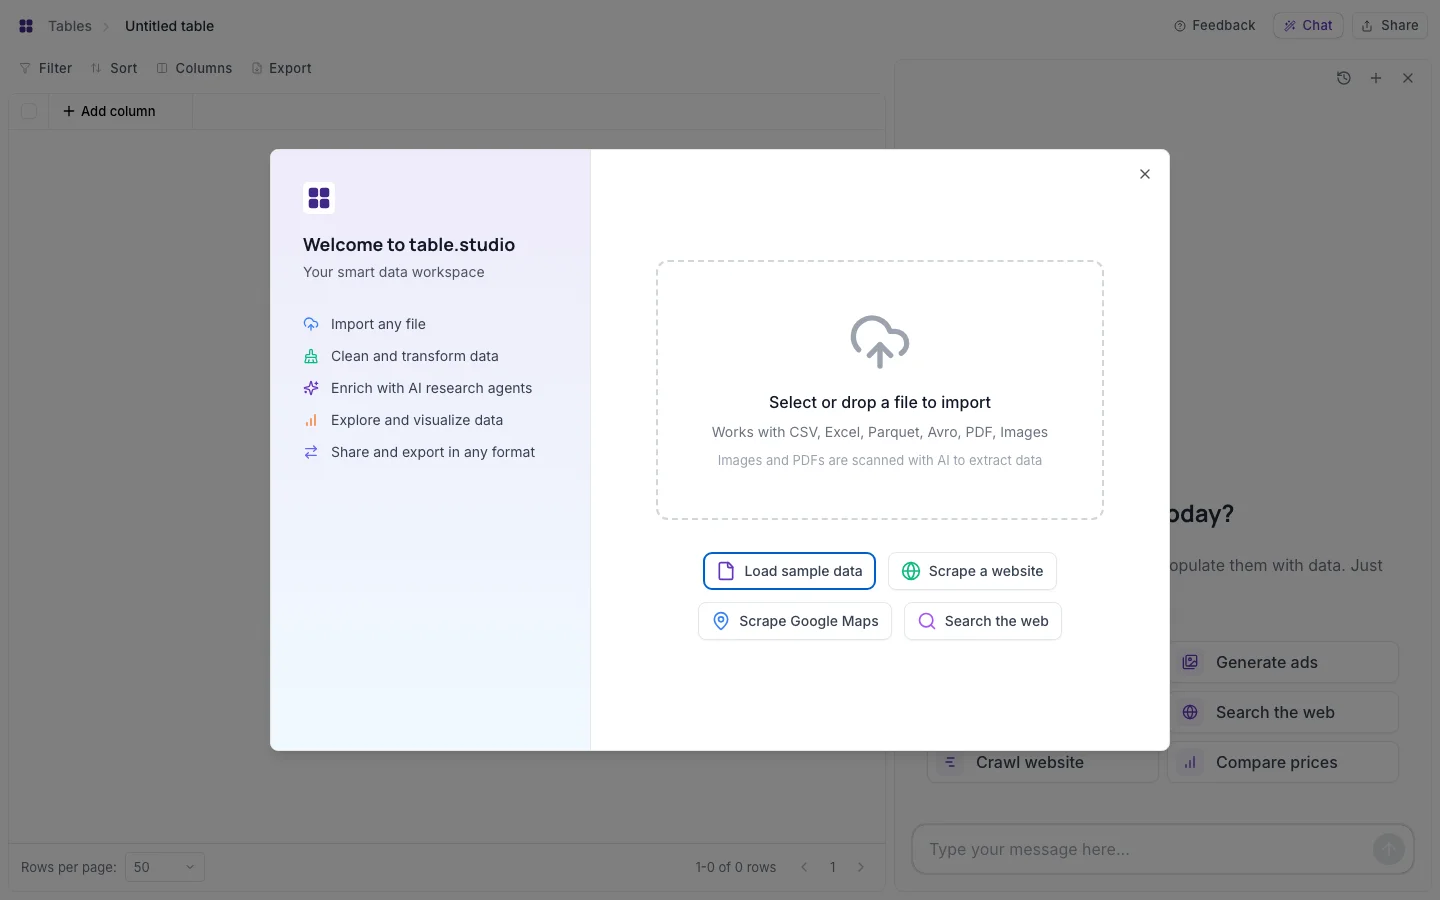Image resolution: width=1440 pixels, height=900 pixels.
Task: Click Search the web button in dialog
Action: [x=983, y=621]
